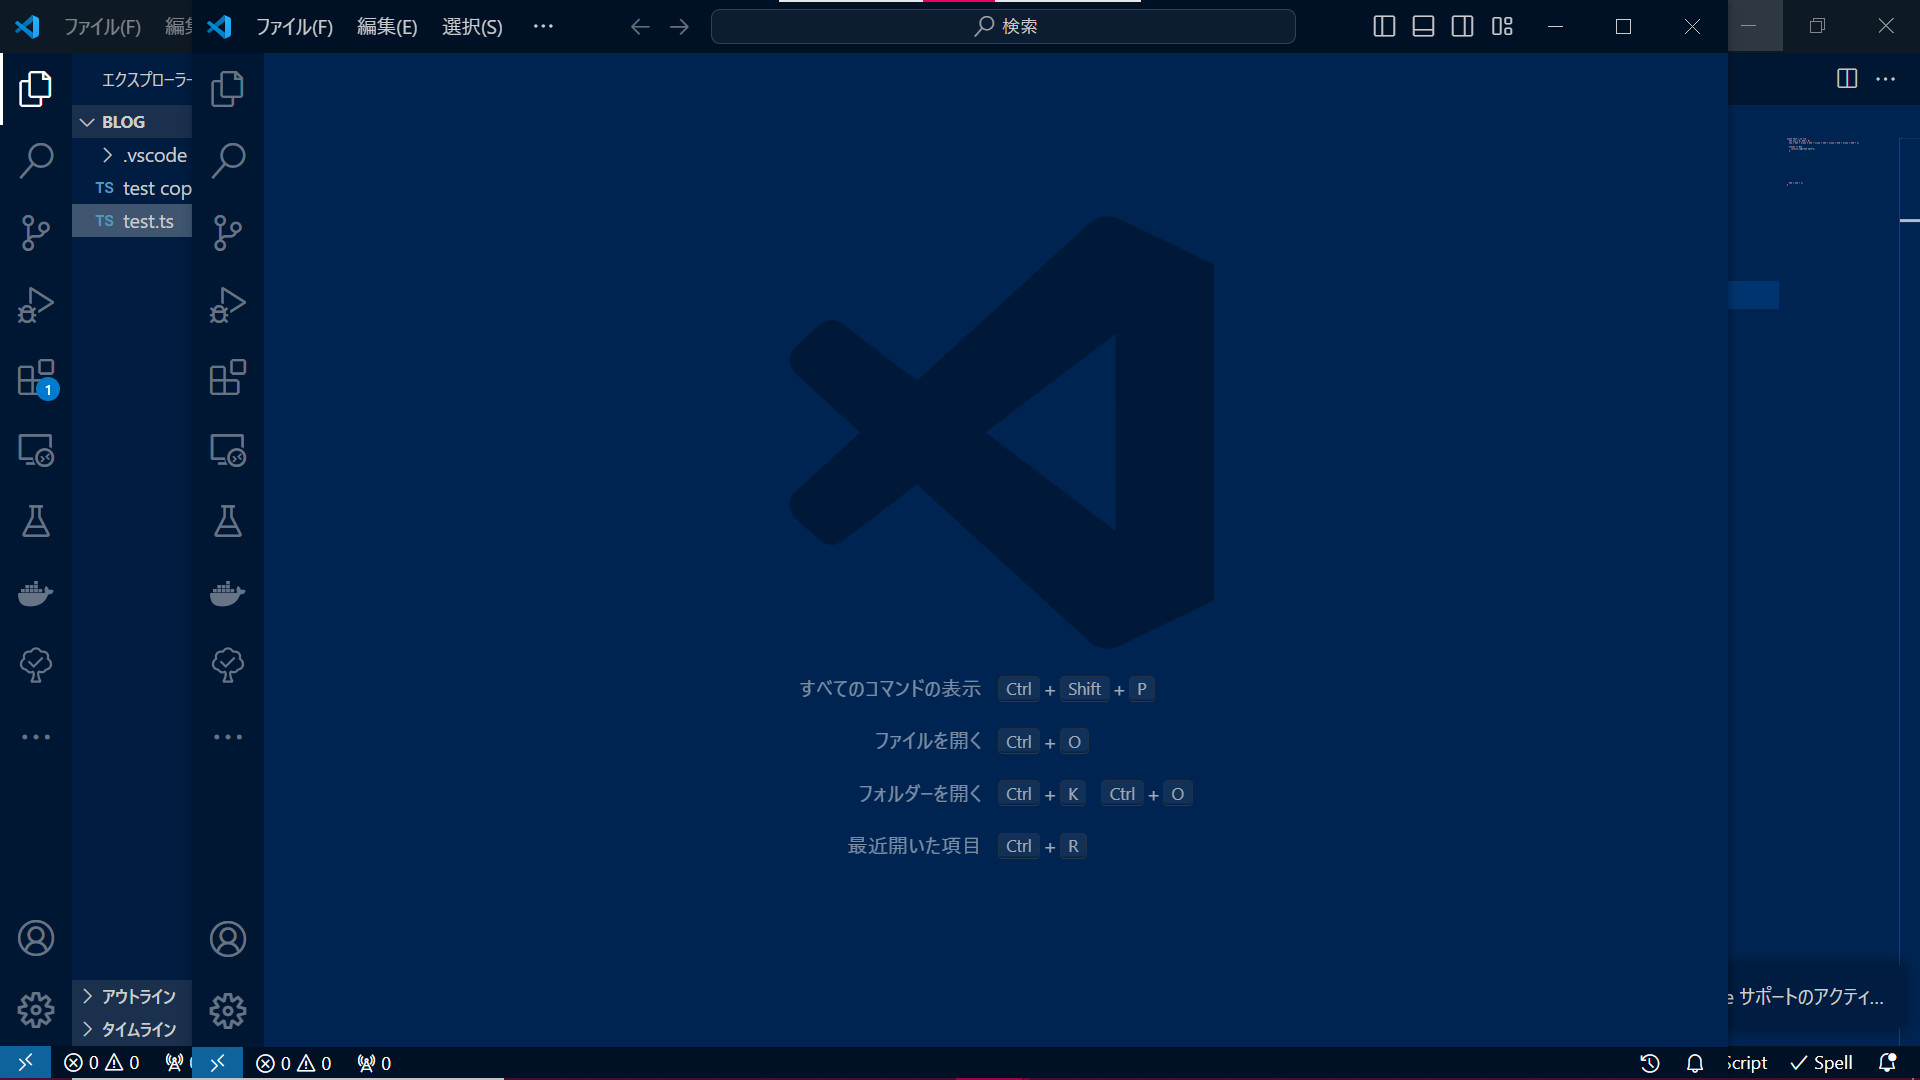Image resolution: width=1920 pixels, height=1080 pixels.
Task: Restore down the back window
Action: (1817, 26)
